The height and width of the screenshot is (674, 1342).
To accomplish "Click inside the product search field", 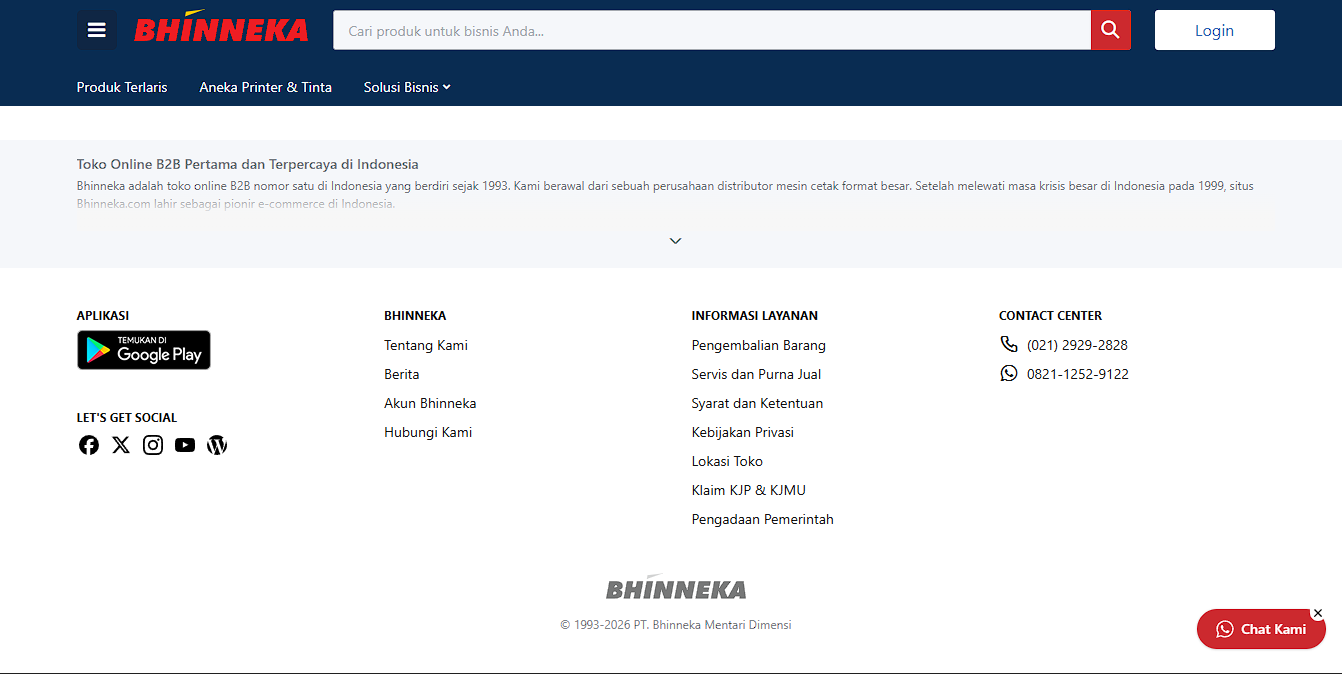I will point(700,29).
